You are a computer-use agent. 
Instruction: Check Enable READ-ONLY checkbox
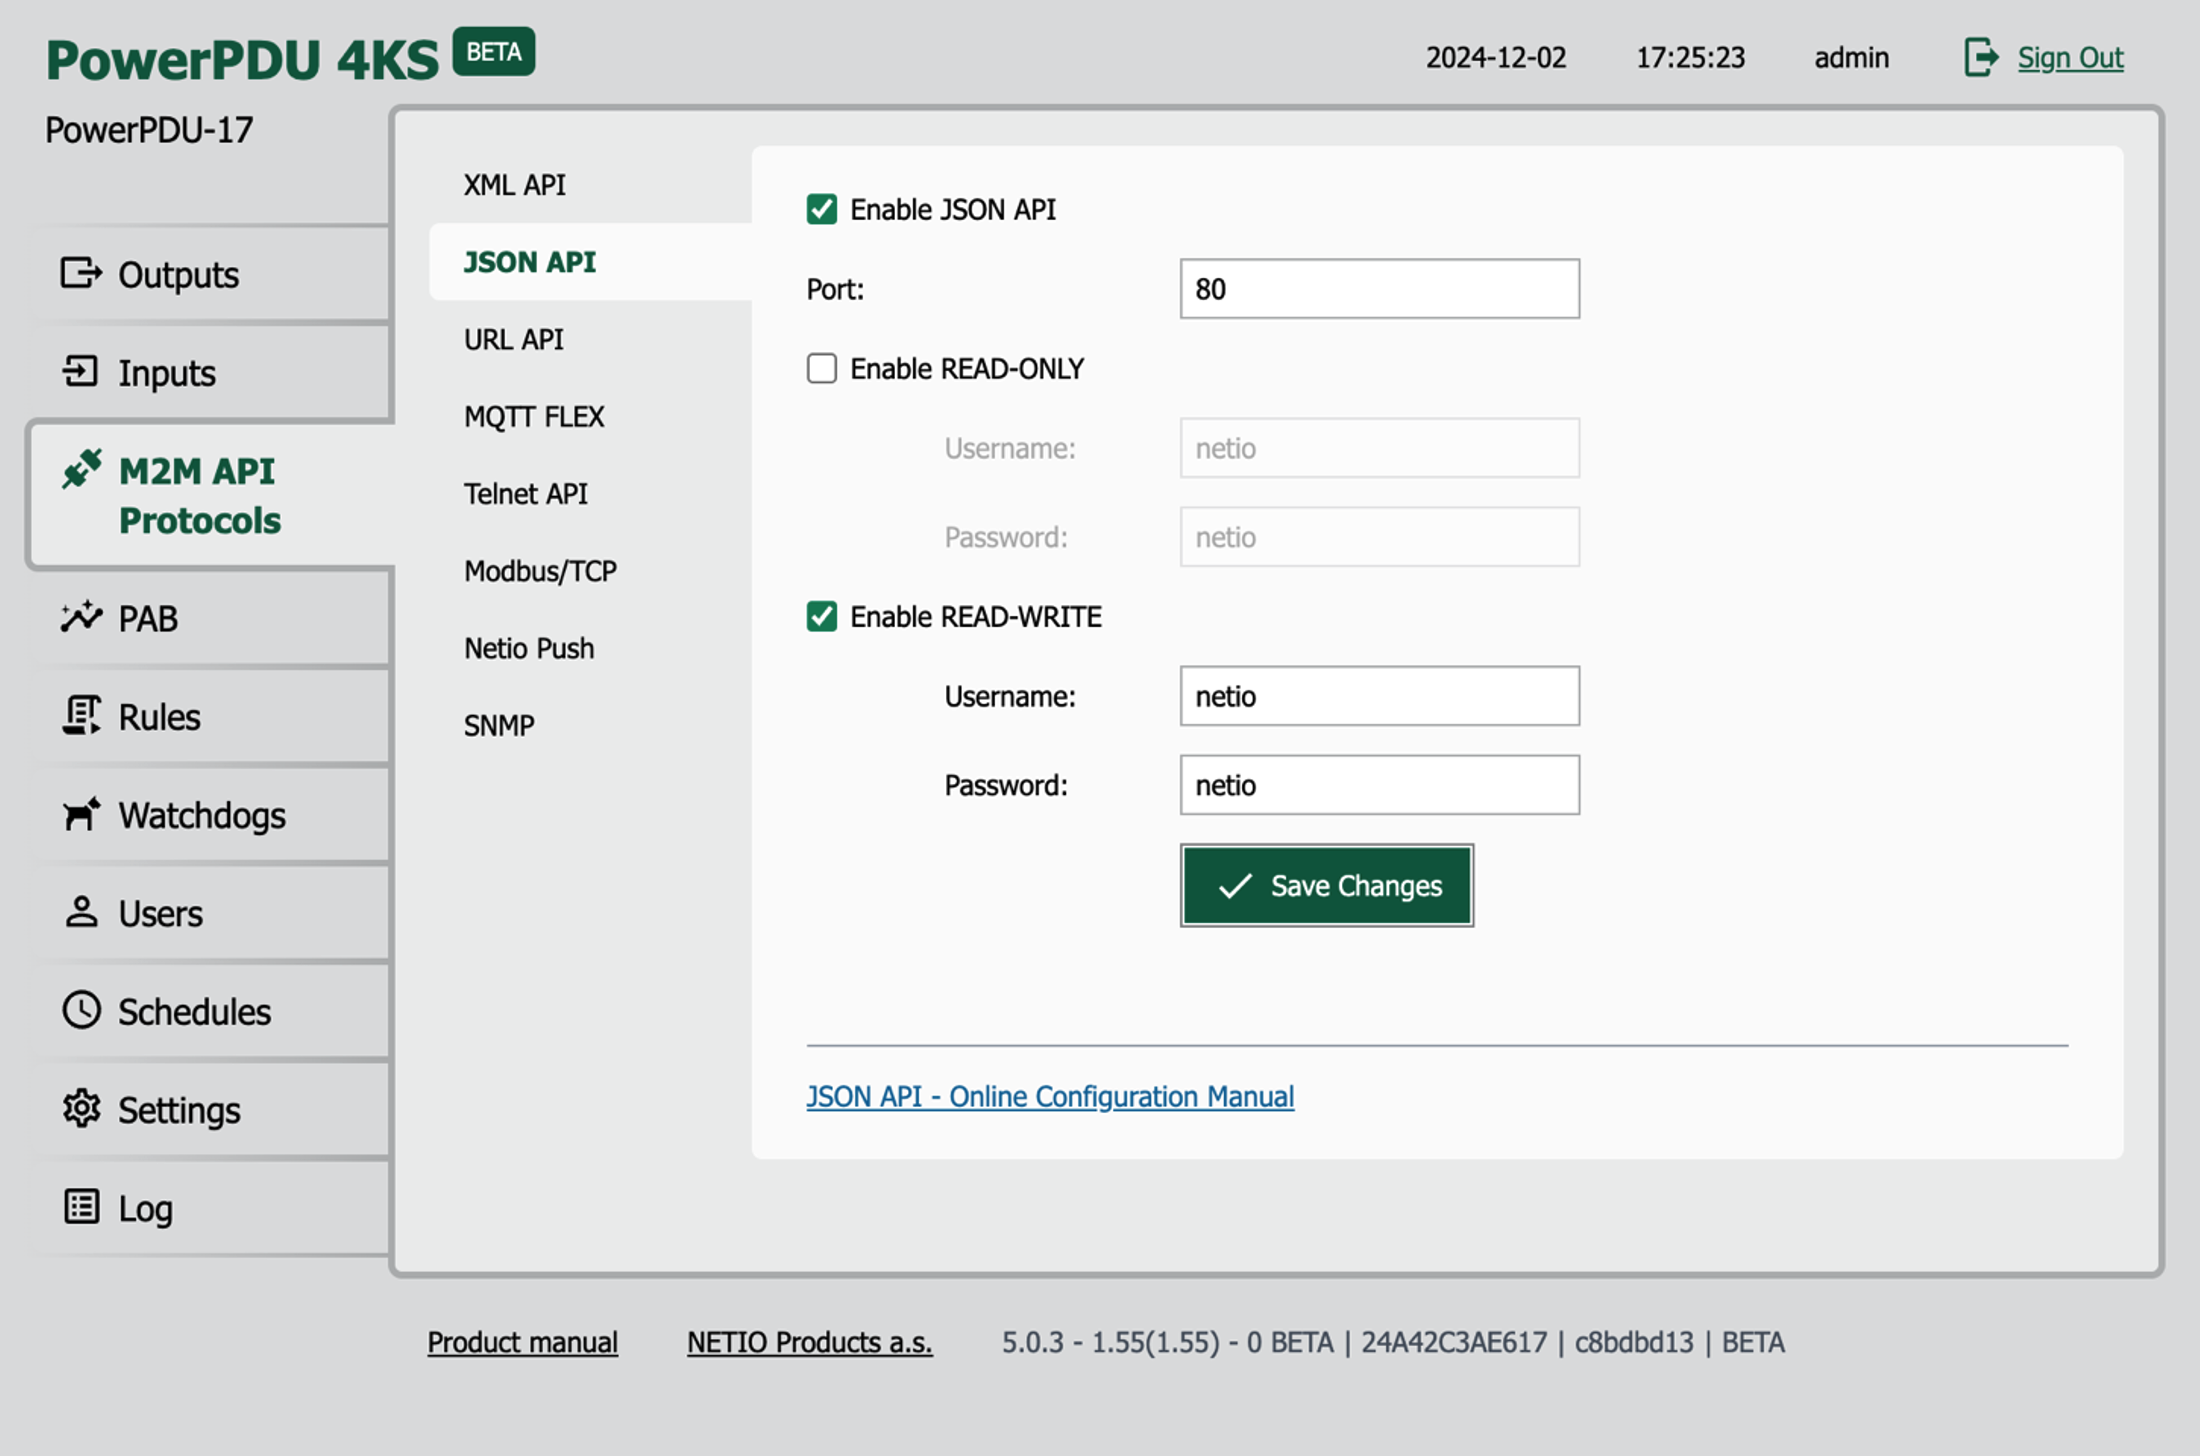(822, 368)
